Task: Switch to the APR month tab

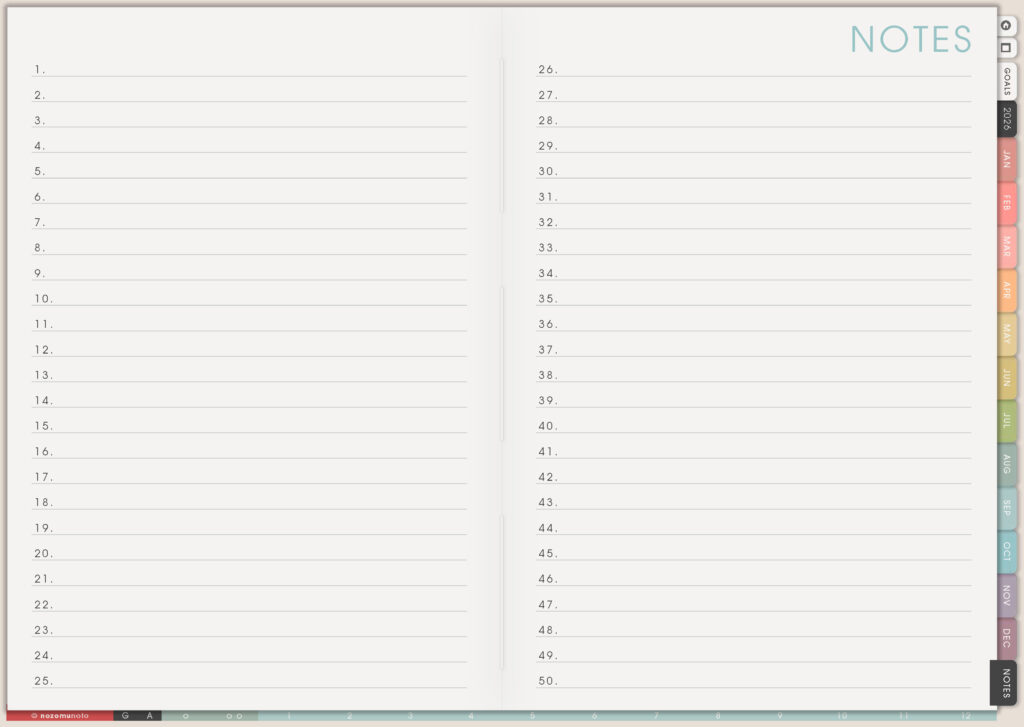Action: [1006, 291]
